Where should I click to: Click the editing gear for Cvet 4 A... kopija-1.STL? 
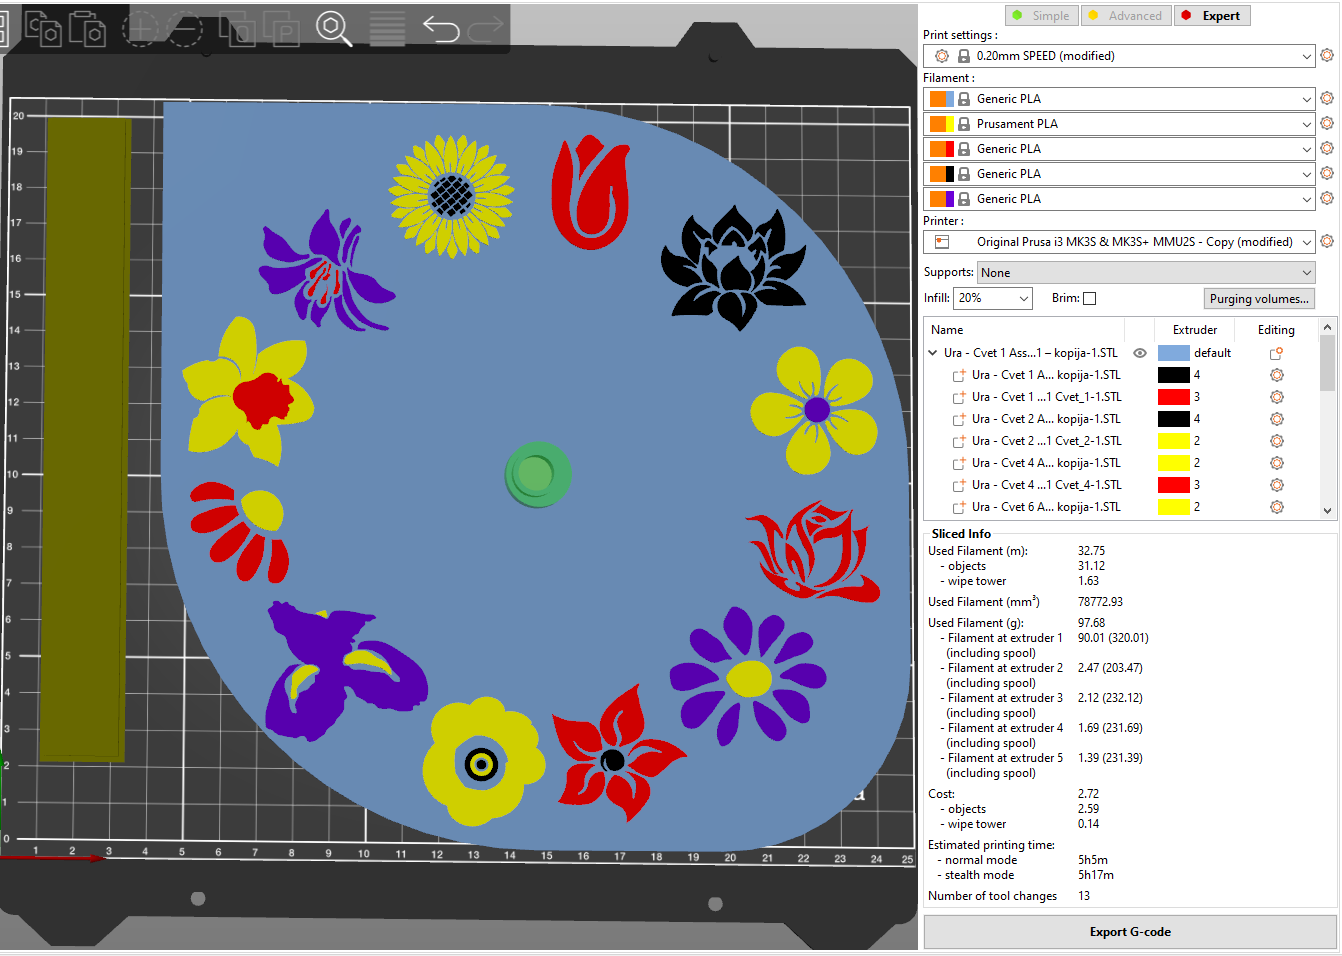pyautogui.click(x=1277, y=463)
